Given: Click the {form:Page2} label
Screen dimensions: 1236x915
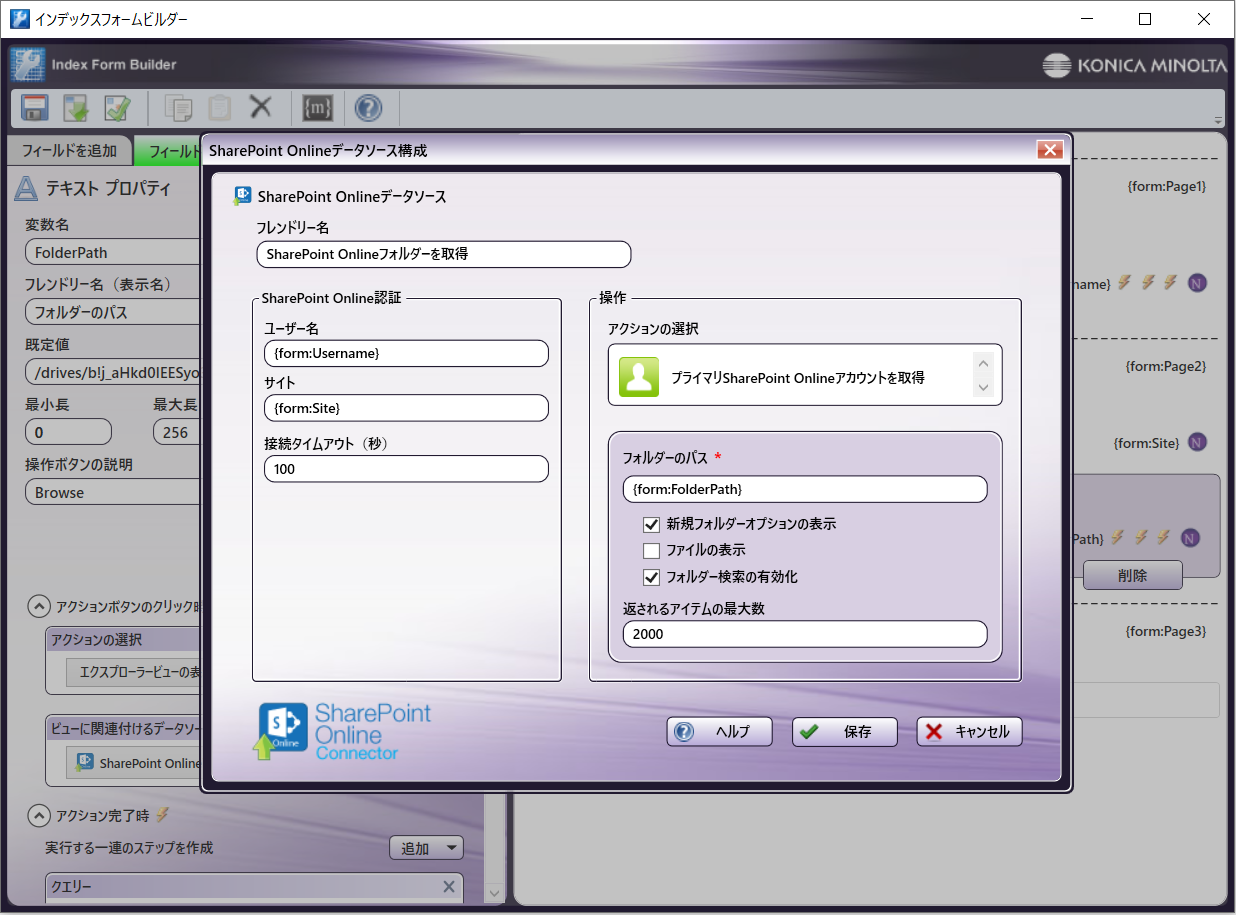Looking at the screenshot, I should point(1166,366).
